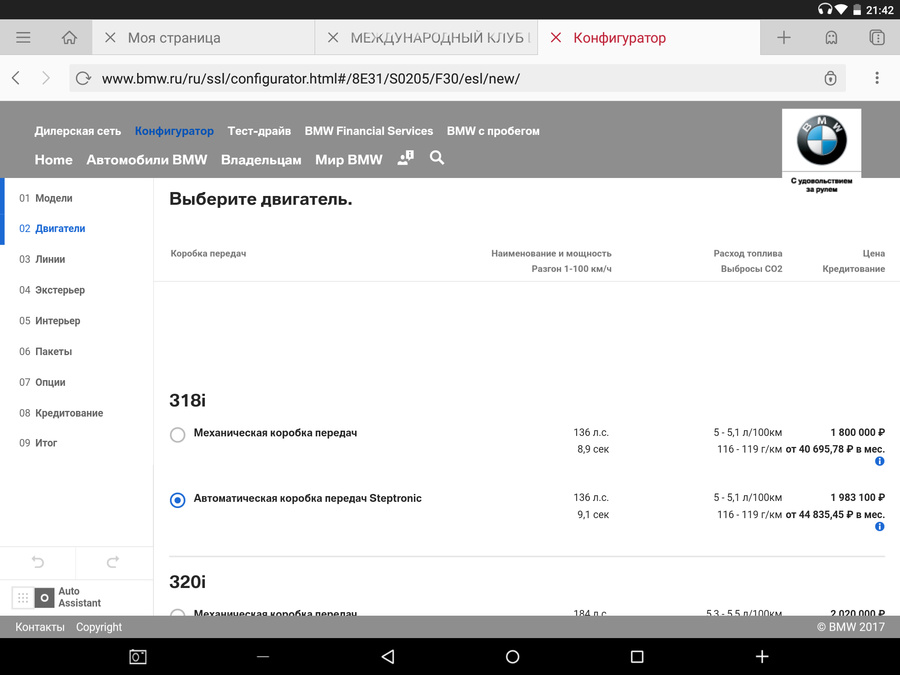Click the 320i model heading

tap(187, 581)
